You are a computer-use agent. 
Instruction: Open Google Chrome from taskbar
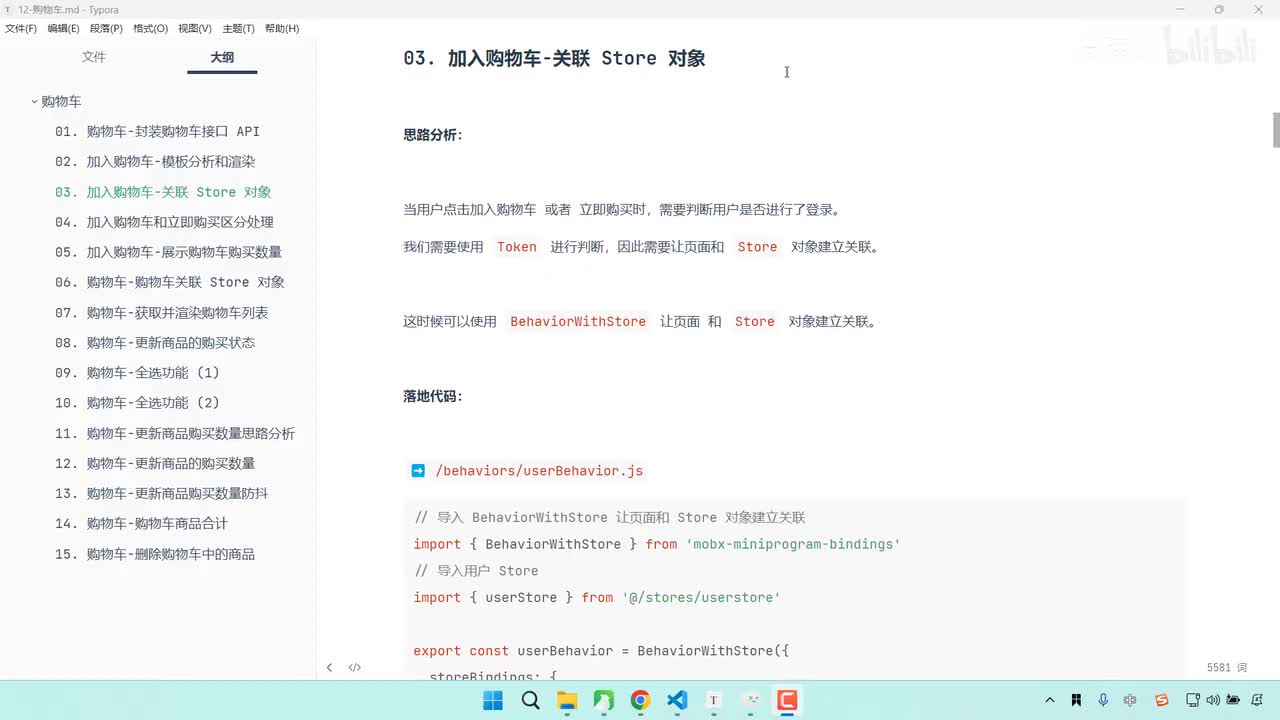click(x=640, y=700)
